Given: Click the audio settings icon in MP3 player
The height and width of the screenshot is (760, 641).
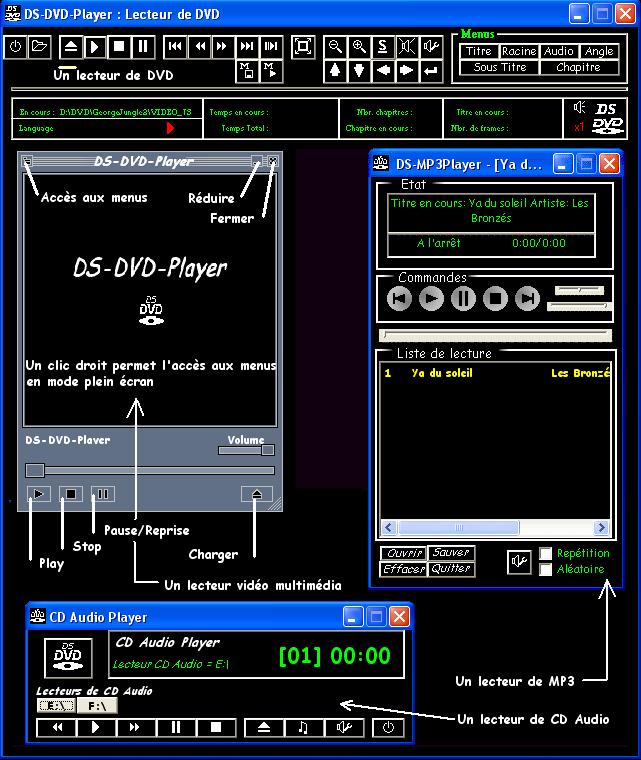Looking at the screenshot, I should 517,561.
